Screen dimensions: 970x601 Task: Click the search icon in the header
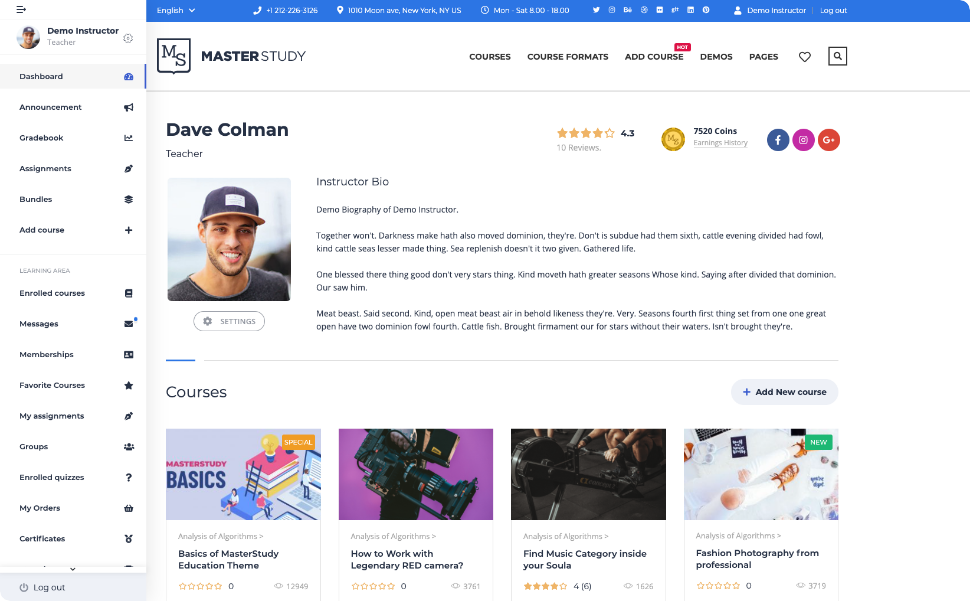[837, 57]
